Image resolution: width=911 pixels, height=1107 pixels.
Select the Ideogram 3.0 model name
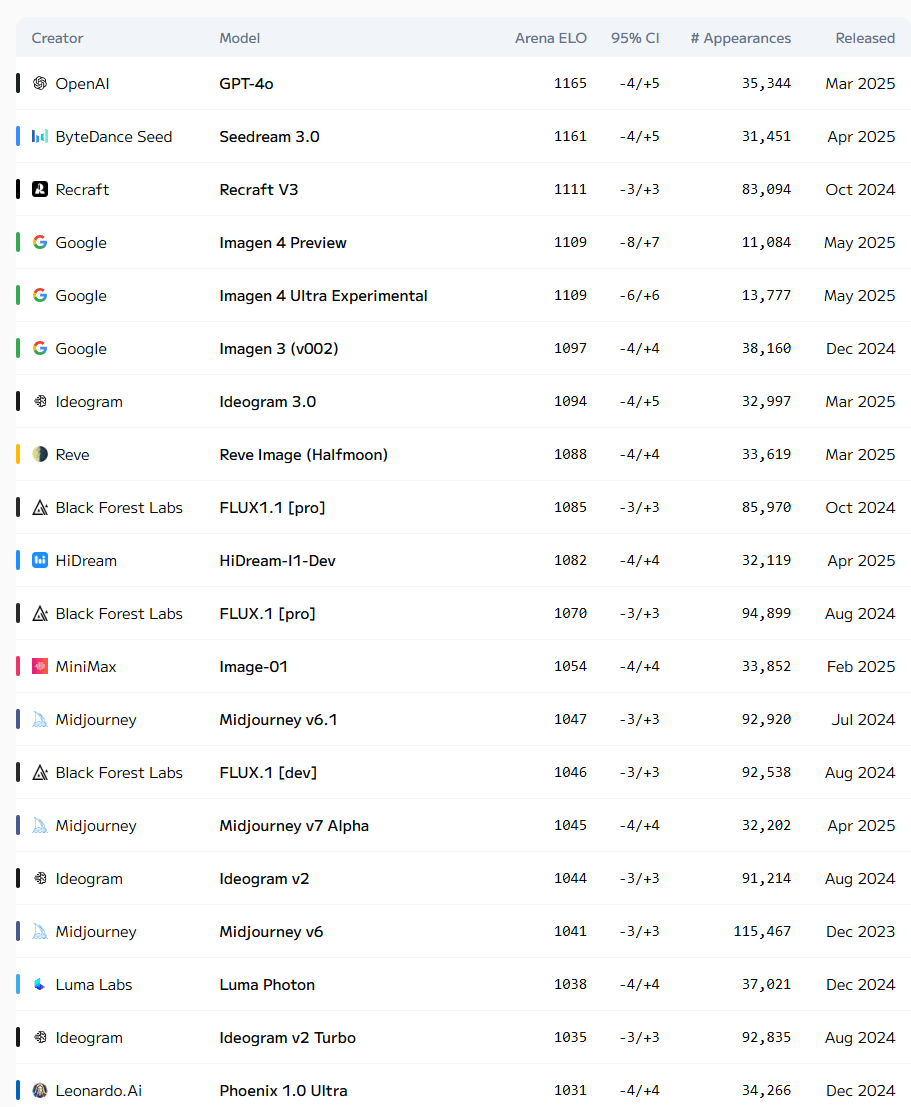pyautogui.click(x=268, y=401)
